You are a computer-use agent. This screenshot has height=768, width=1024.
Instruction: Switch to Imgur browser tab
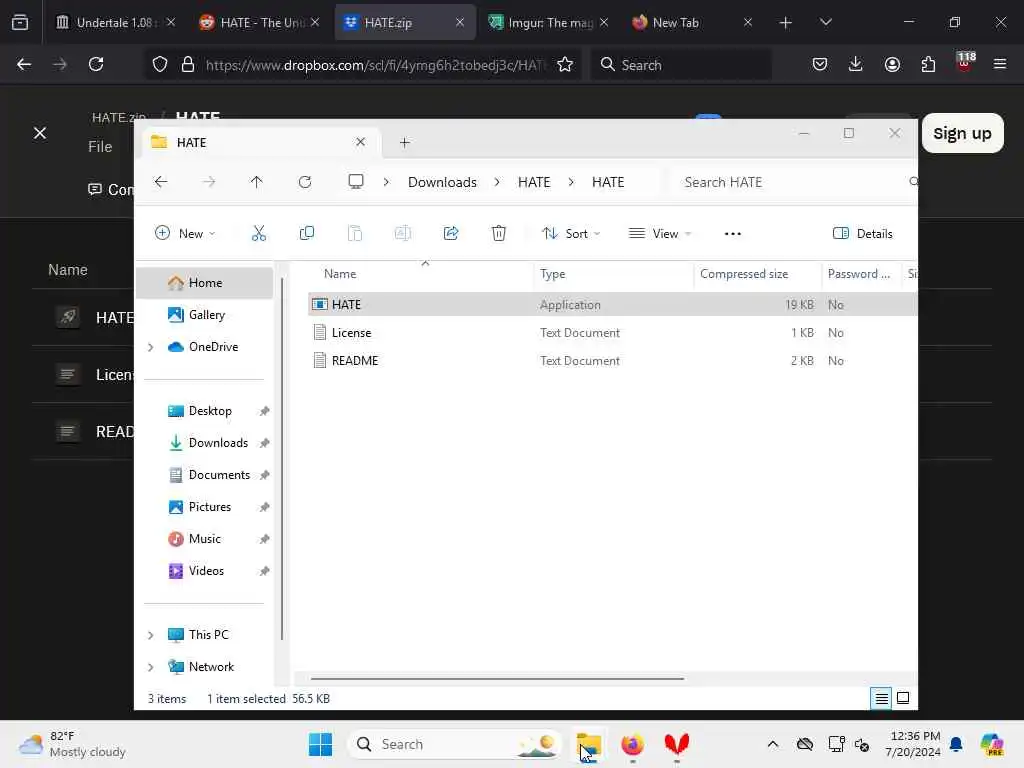[x=548, y=22]
